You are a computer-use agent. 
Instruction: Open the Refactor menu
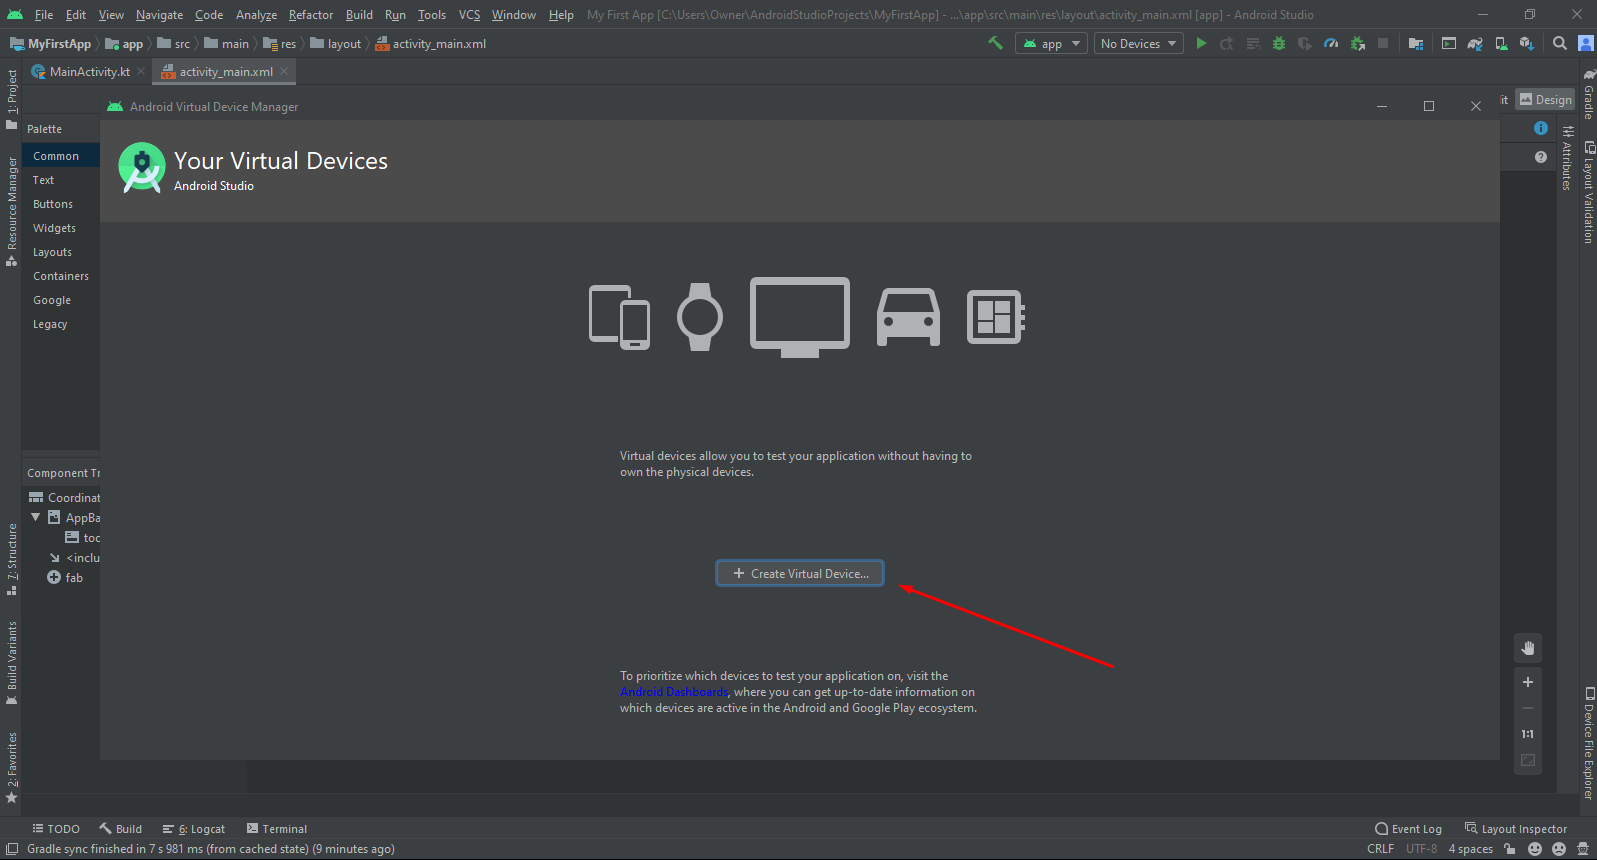(x=311, y=15)
